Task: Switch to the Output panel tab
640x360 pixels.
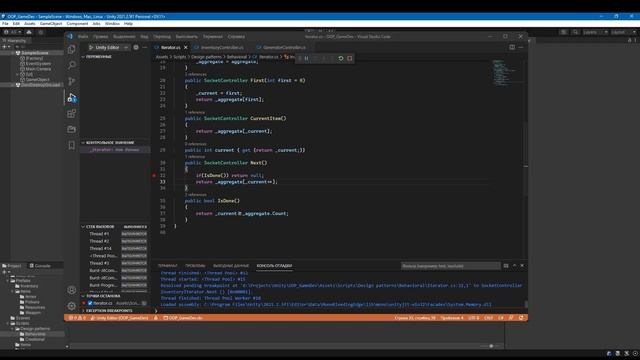Action: click(231, 266)
